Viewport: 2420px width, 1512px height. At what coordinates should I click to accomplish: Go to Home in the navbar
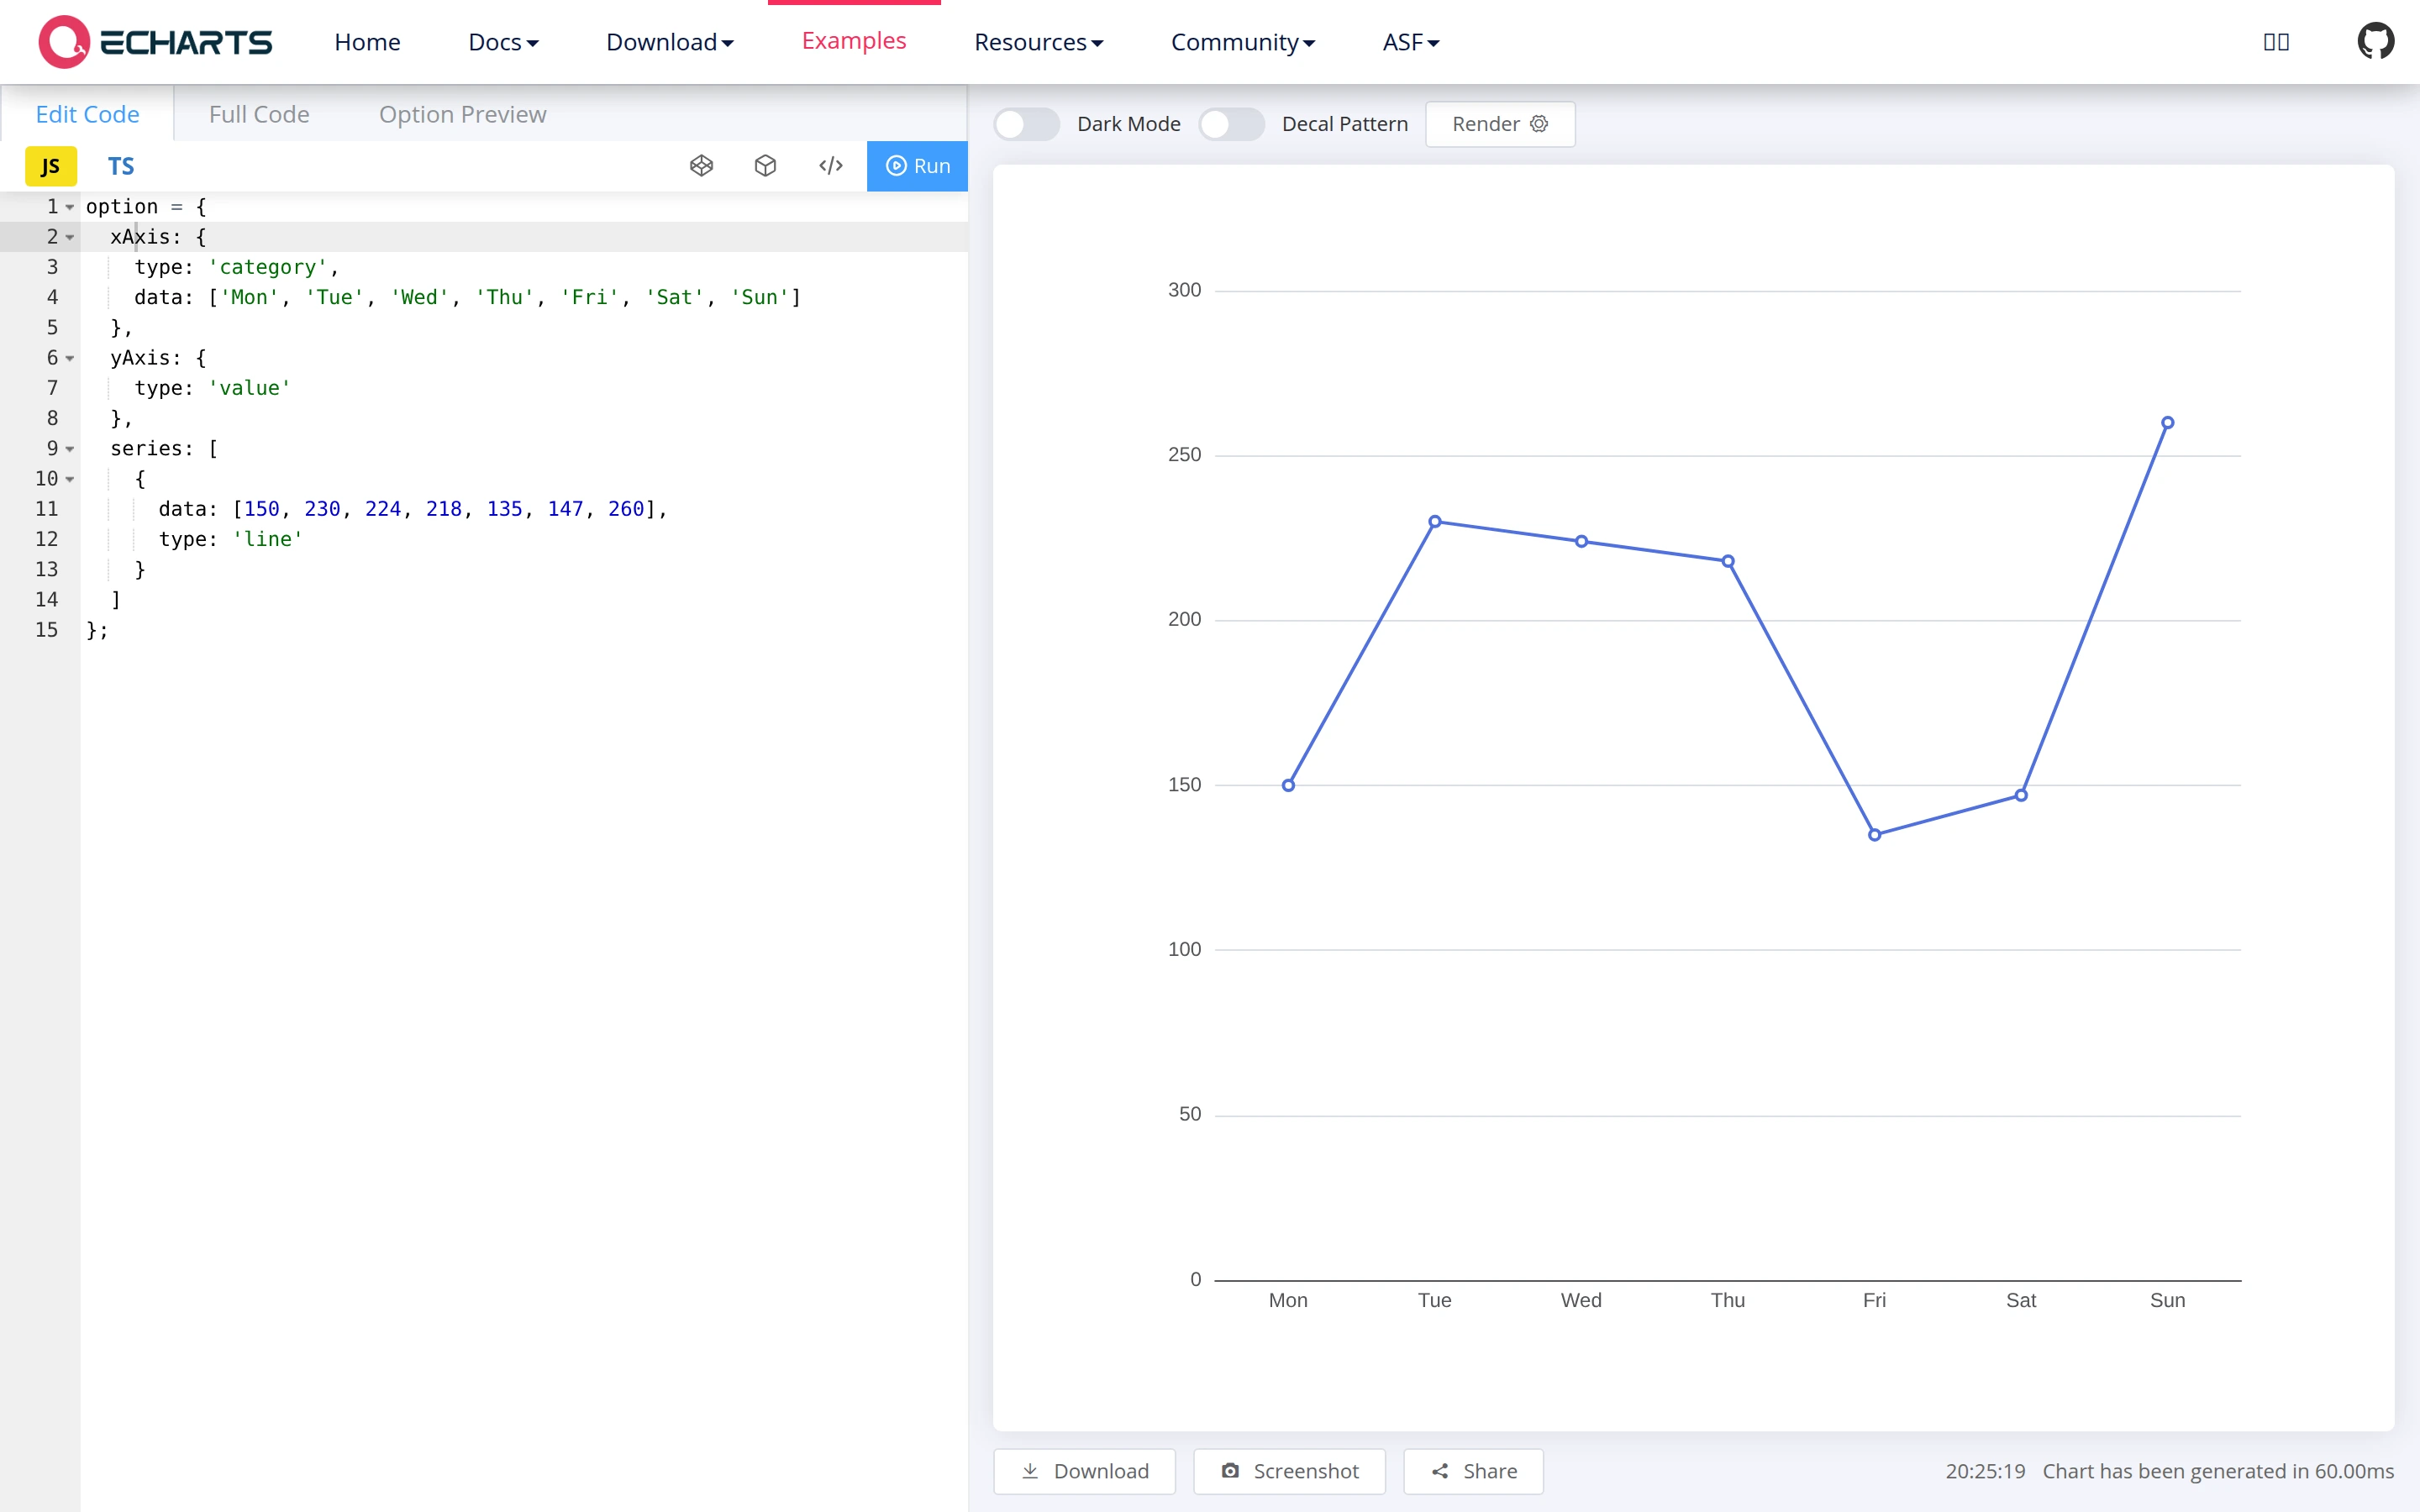coord(367,42)
